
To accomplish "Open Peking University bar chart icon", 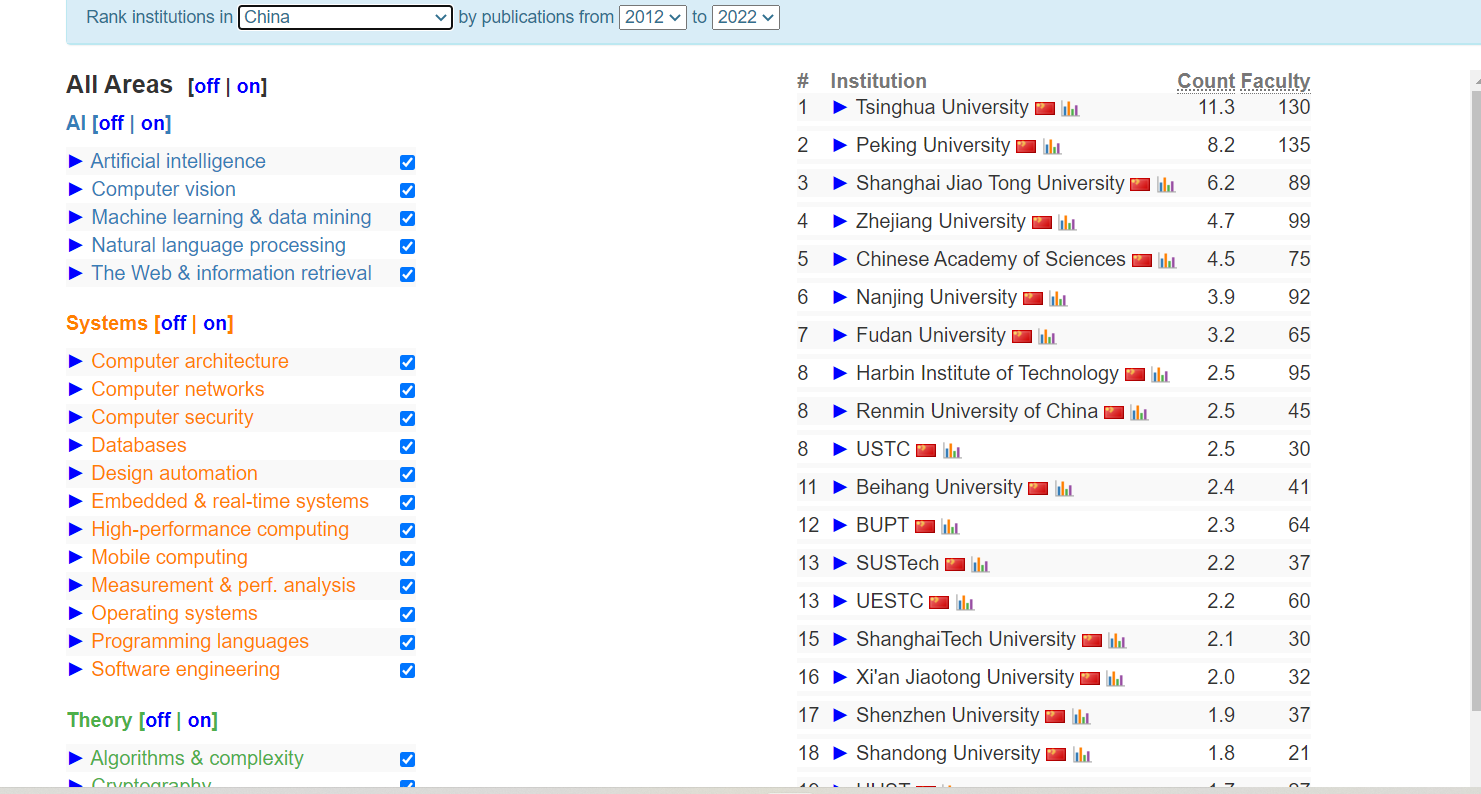I will [x=1052, y=147].
